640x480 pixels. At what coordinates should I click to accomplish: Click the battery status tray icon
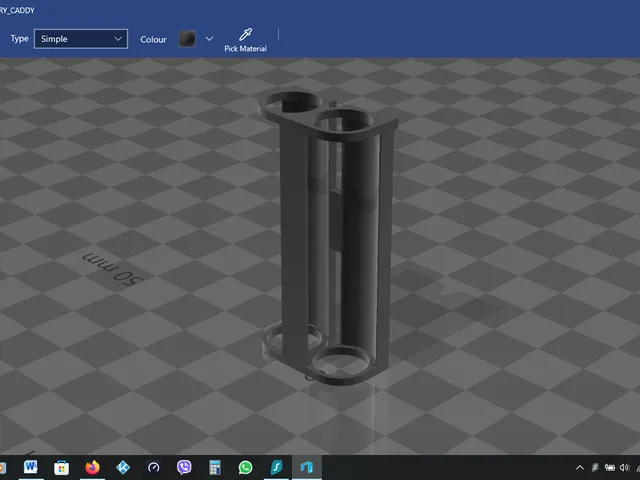610,468
